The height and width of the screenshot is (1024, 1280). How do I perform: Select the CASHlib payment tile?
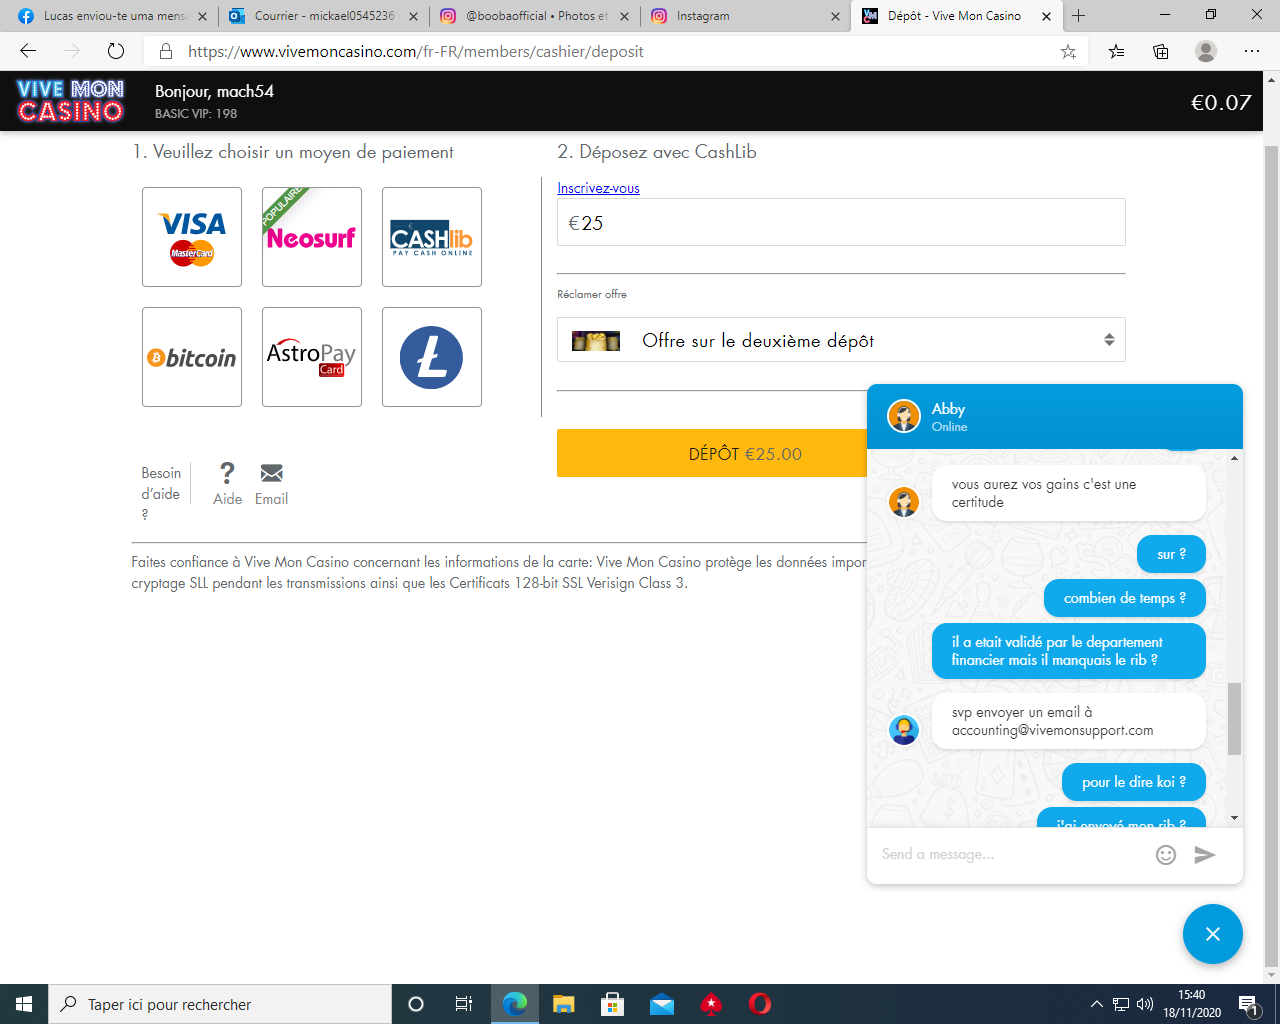click(432, 237)
